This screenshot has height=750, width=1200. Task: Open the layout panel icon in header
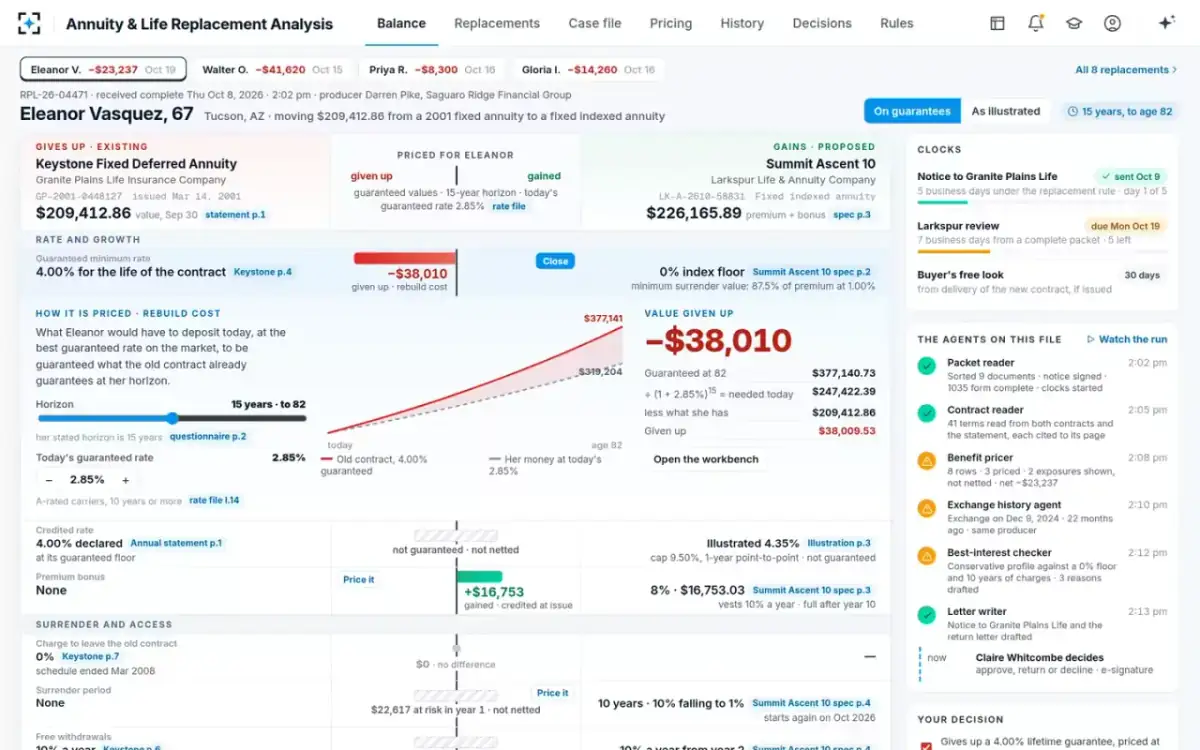(997, 23)
